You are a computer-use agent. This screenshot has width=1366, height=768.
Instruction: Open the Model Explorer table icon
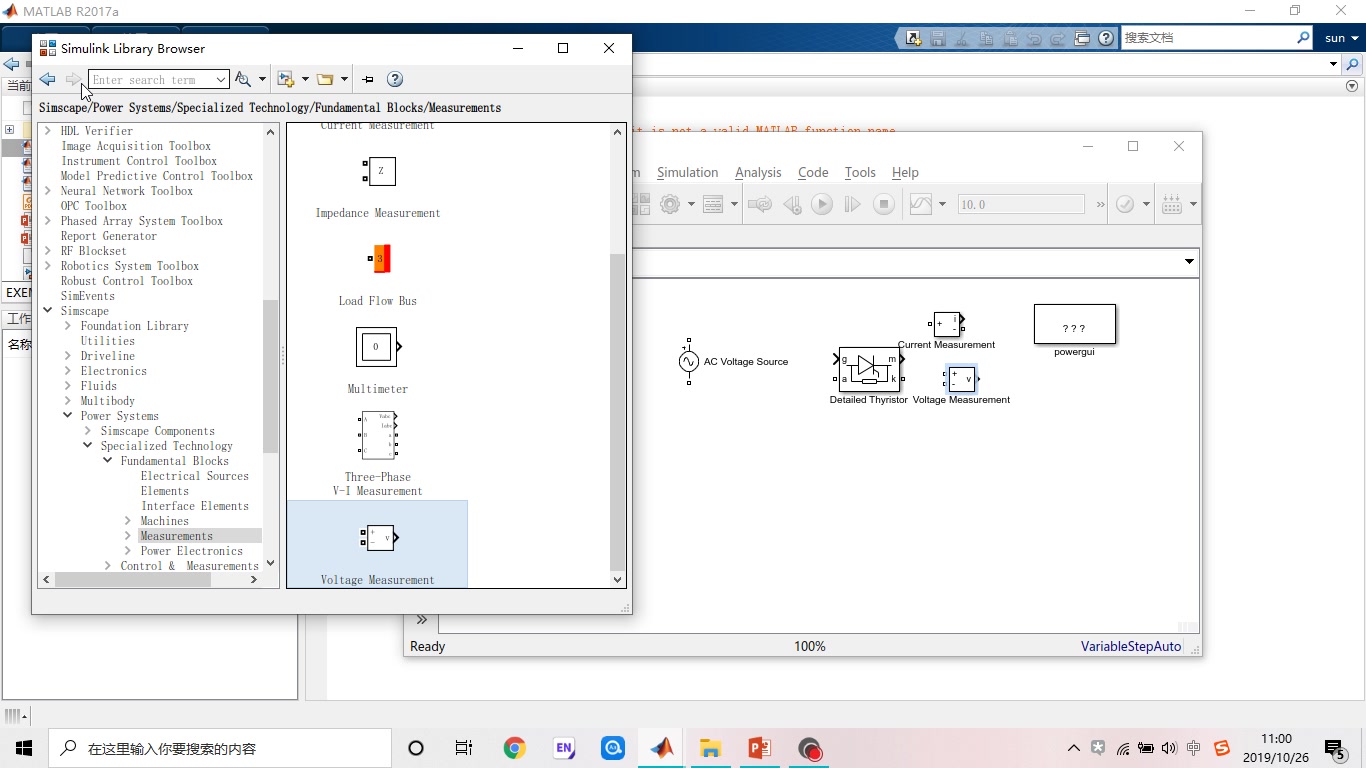click(713, 204)
